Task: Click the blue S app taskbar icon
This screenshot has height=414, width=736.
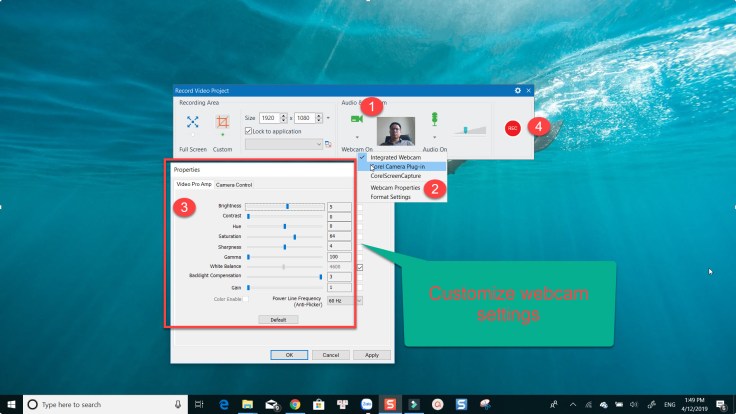Action: 461,404
